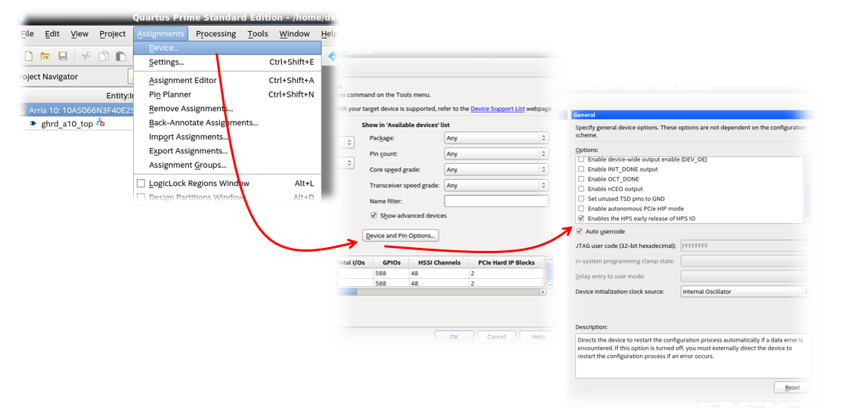Click Reset button in General options
The image size is (860, 408).
click(x=793, y=388)
